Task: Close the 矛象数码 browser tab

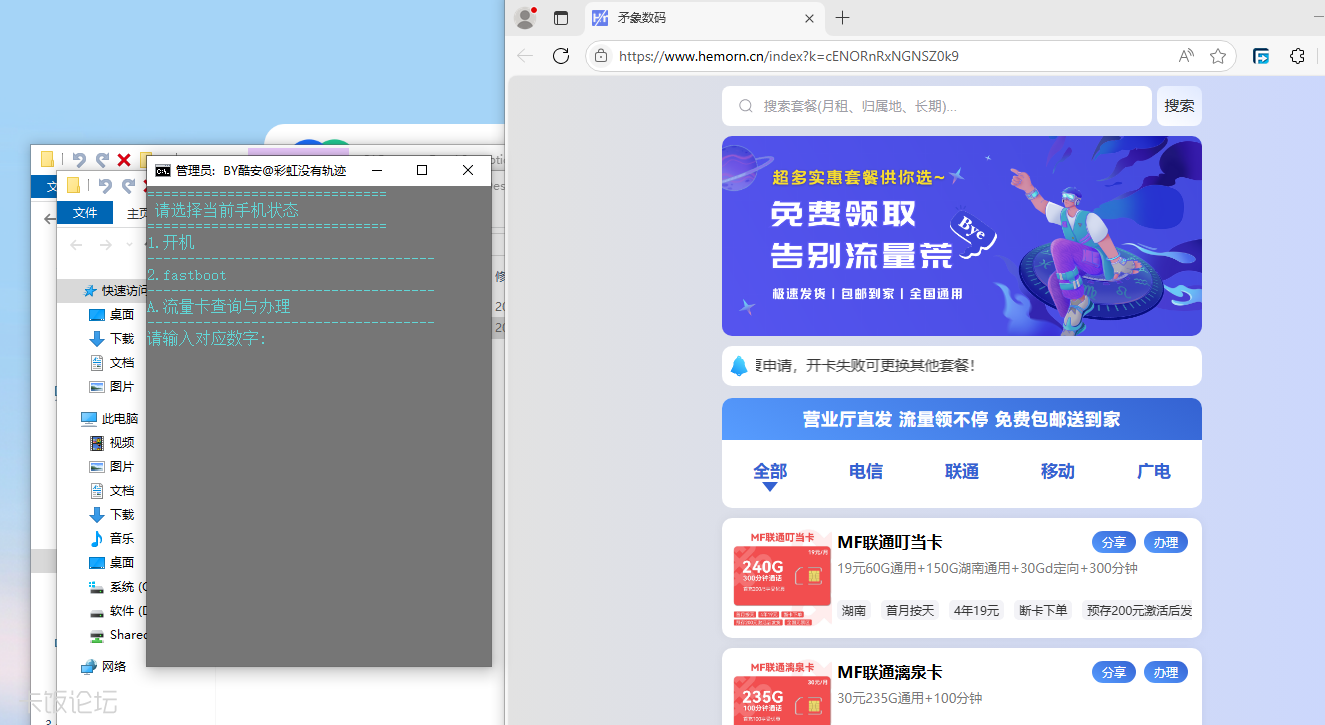Action: [x=810, y=18]
